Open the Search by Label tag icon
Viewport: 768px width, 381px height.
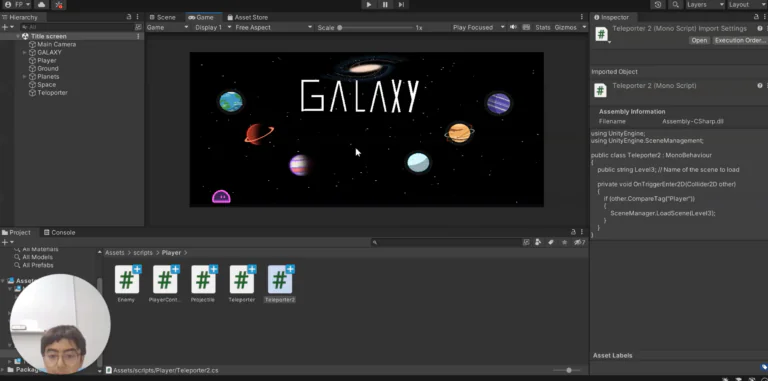pos(551,242)
